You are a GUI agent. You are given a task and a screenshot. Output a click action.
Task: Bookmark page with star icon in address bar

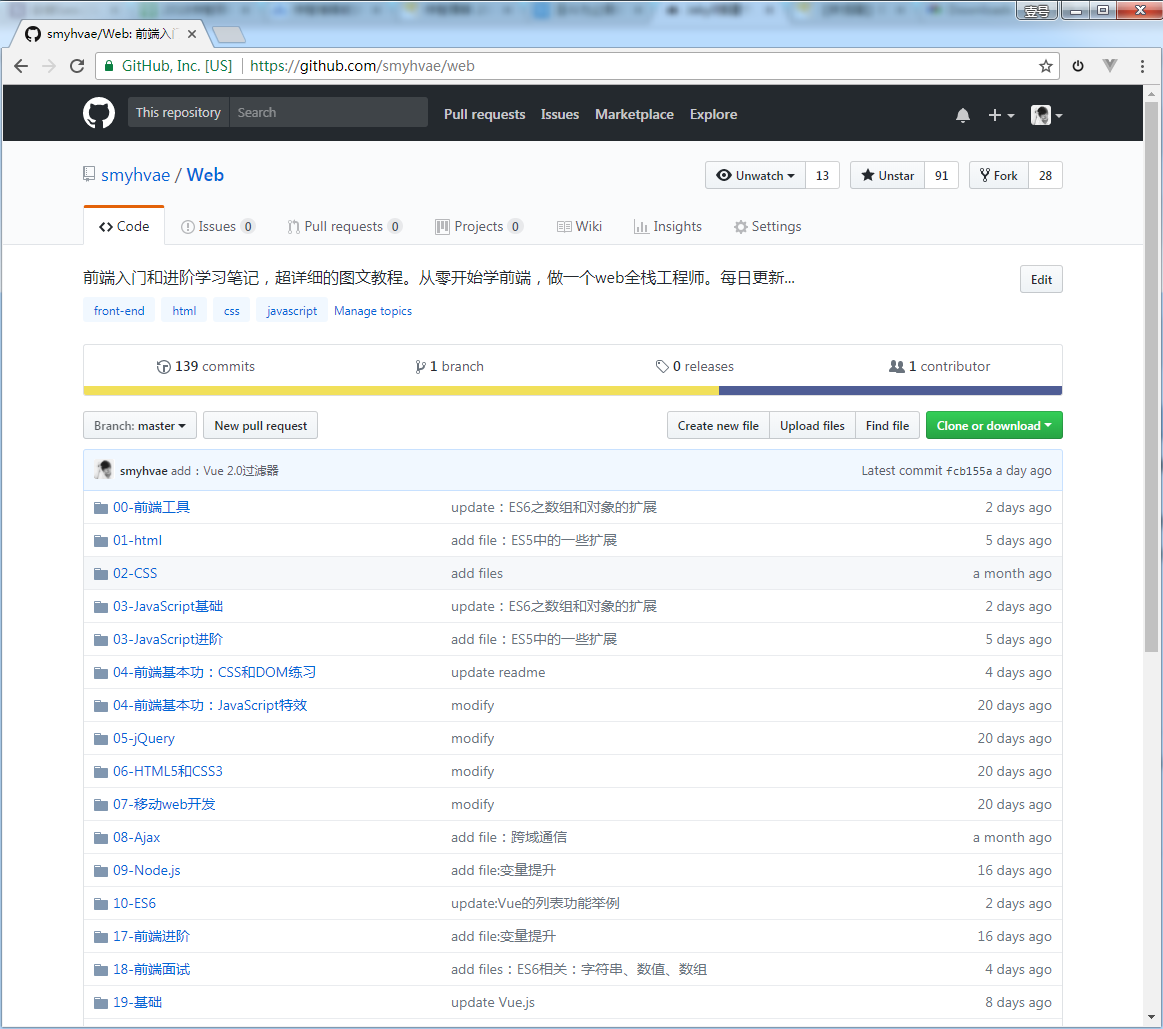tap(1046, 66)
